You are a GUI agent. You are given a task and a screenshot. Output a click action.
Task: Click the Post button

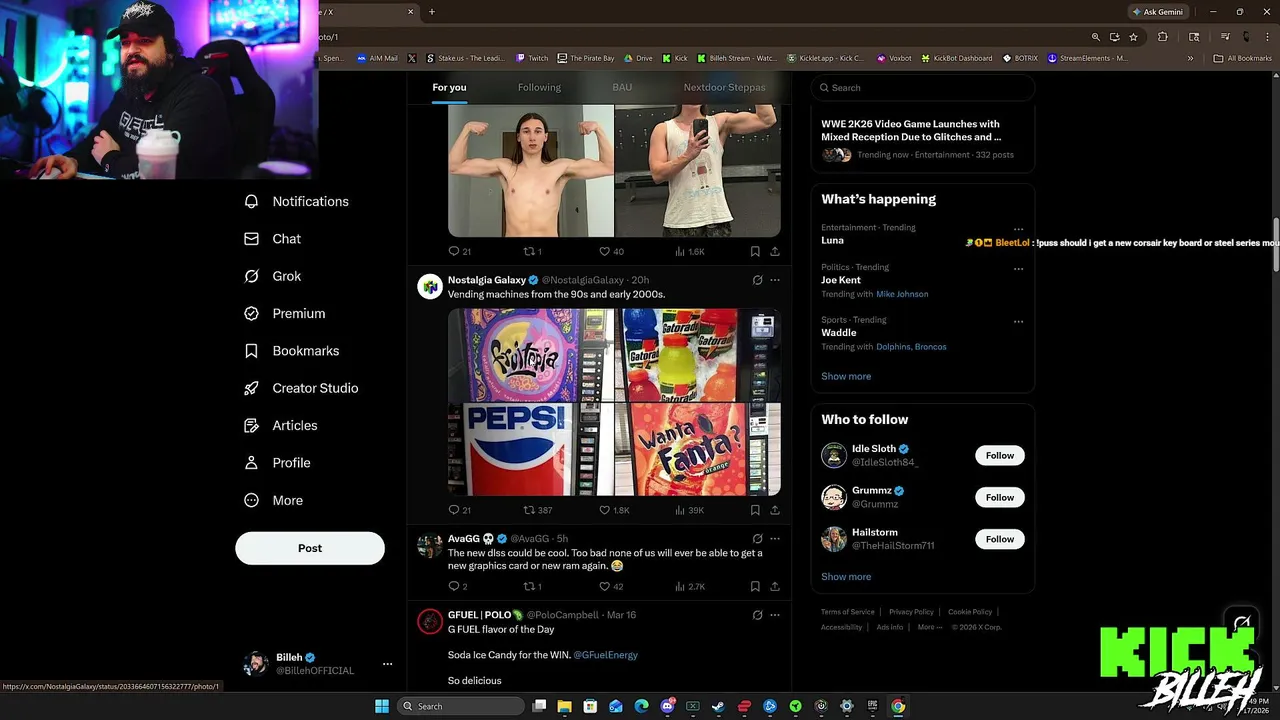(310, 548)
